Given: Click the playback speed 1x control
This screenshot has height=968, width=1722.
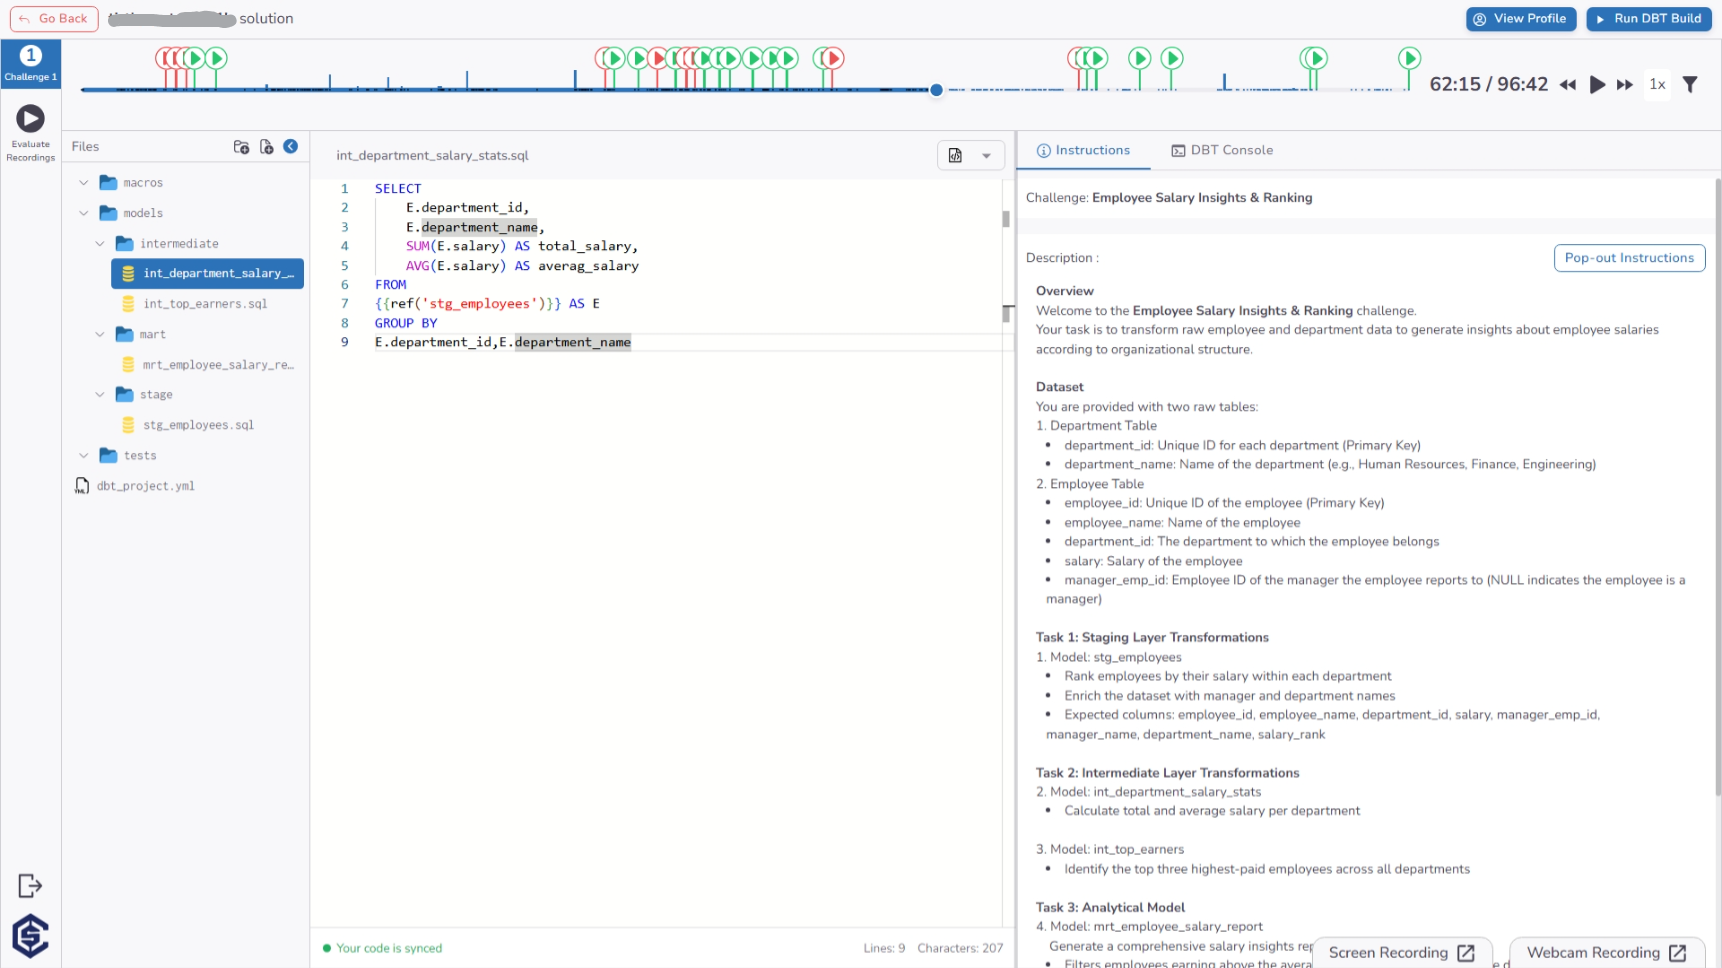Looking at the screenshot, I should point(1656,85).
